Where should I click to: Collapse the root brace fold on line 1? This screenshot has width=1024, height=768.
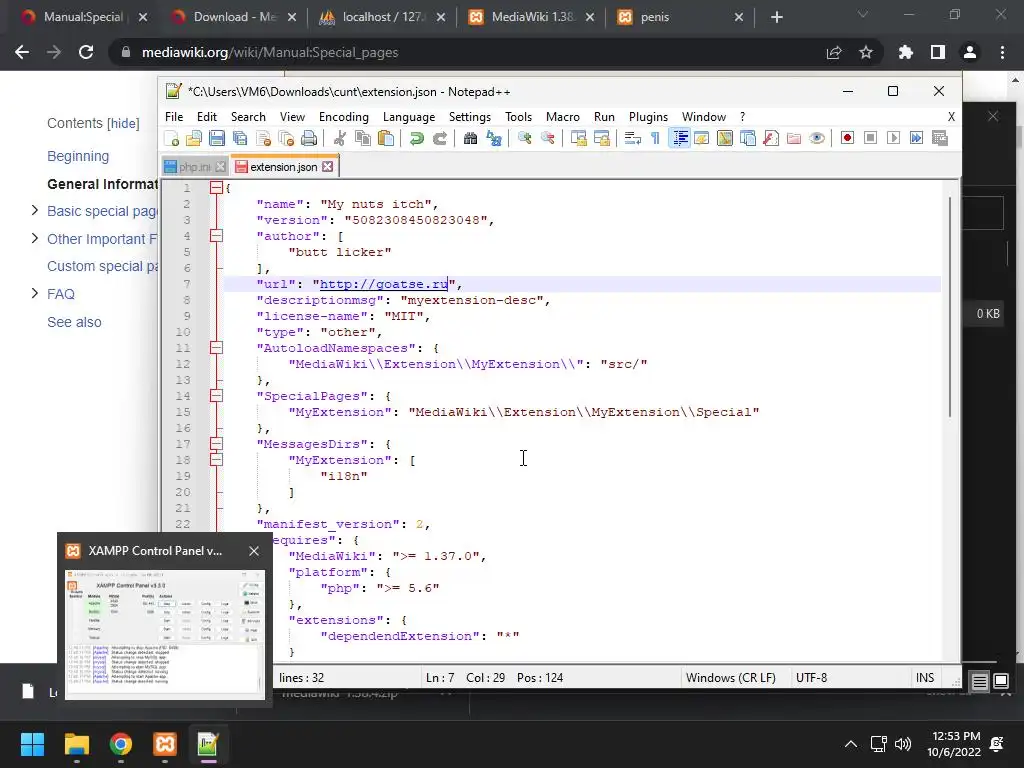pyautogui.click(x=216, y=188)
